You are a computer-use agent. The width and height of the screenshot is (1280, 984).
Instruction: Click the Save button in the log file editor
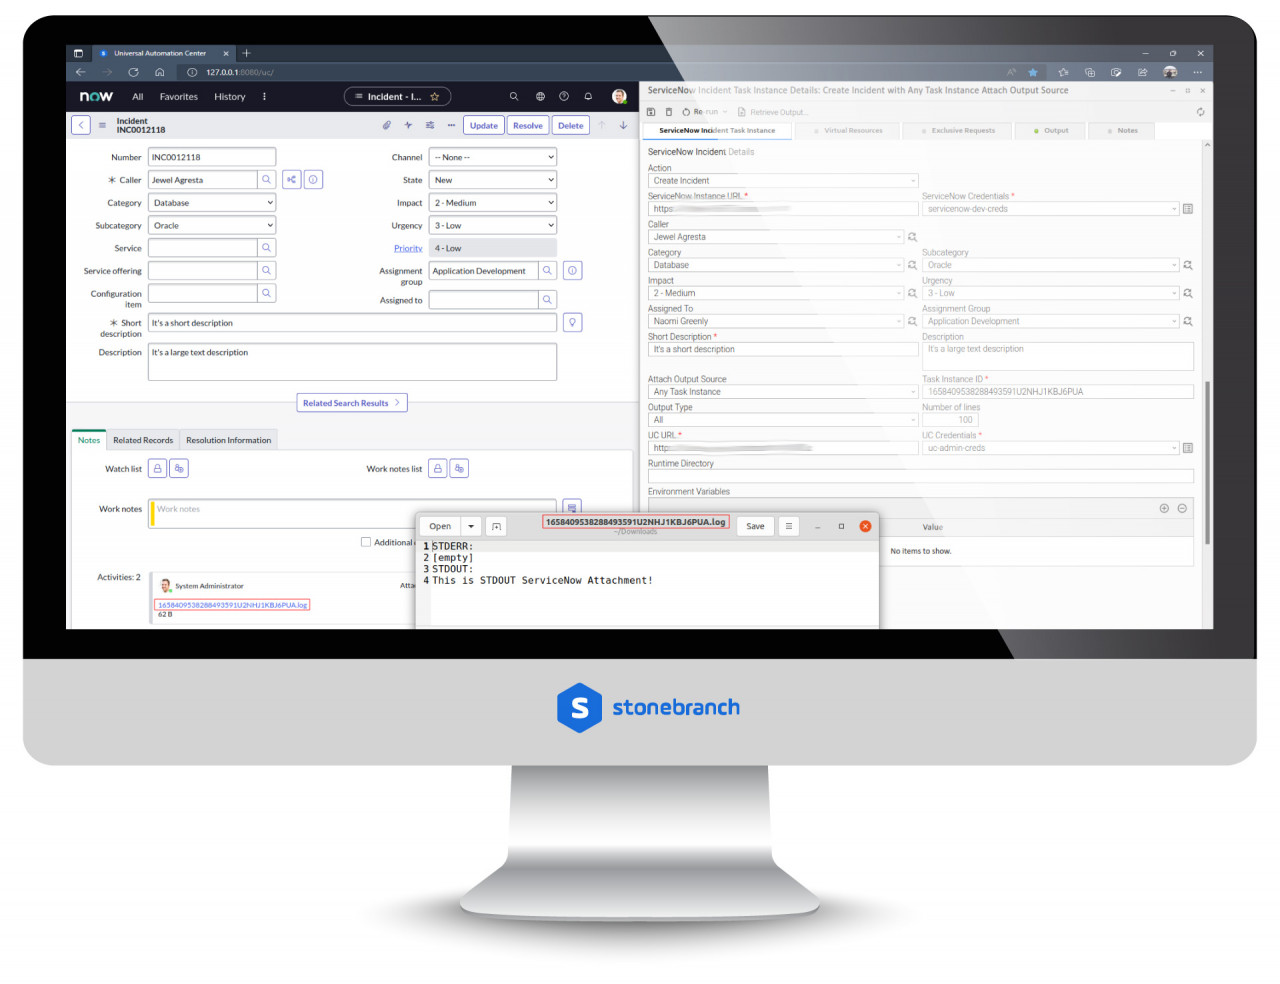(x=754, y=525)
